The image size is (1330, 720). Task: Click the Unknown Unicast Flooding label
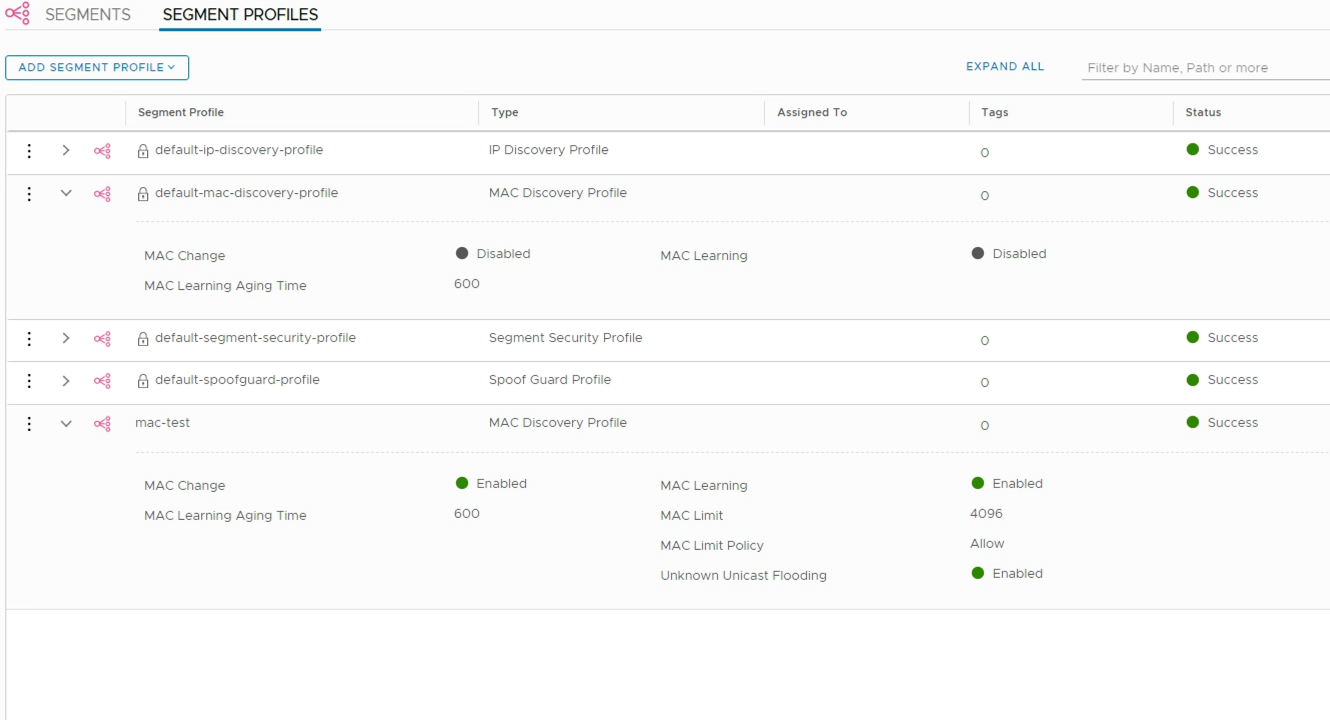click(743, 576)
